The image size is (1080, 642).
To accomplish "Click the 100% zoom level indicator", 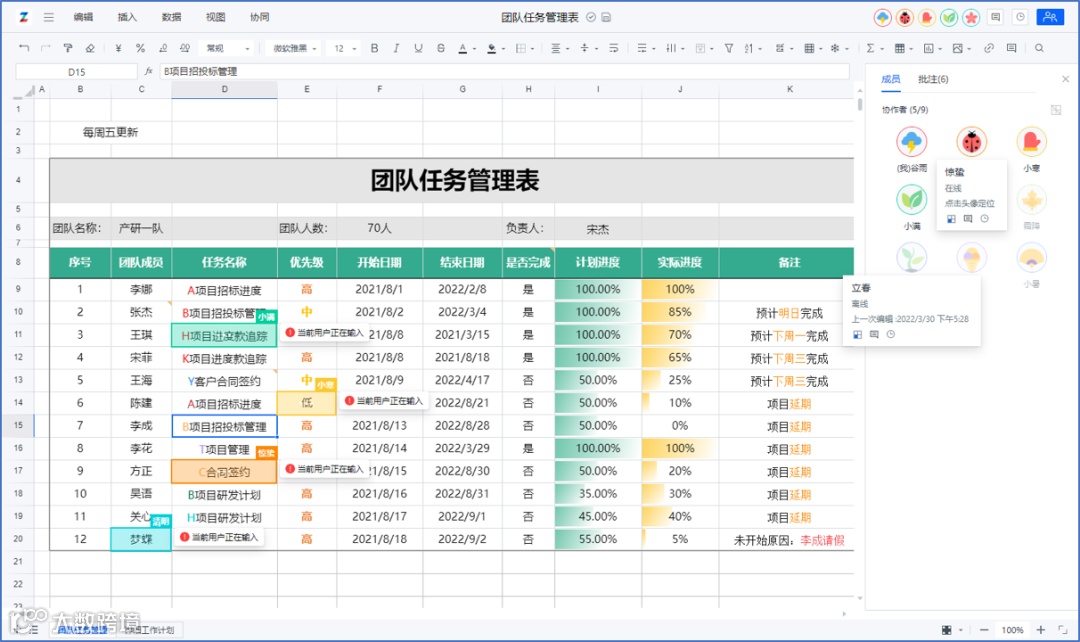I will 1012,630.
